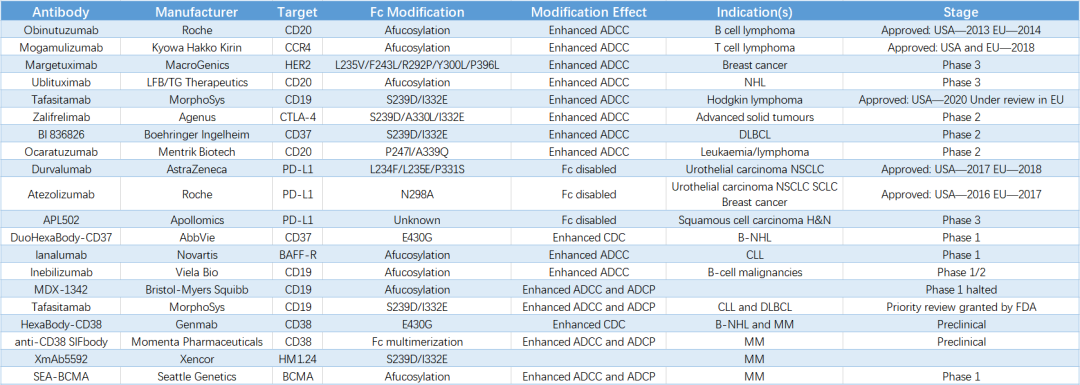Viewport: 1080px width, 385px height.
Task: Click the Stage column header
Action: pyautogui.click(x=962, y=12)
